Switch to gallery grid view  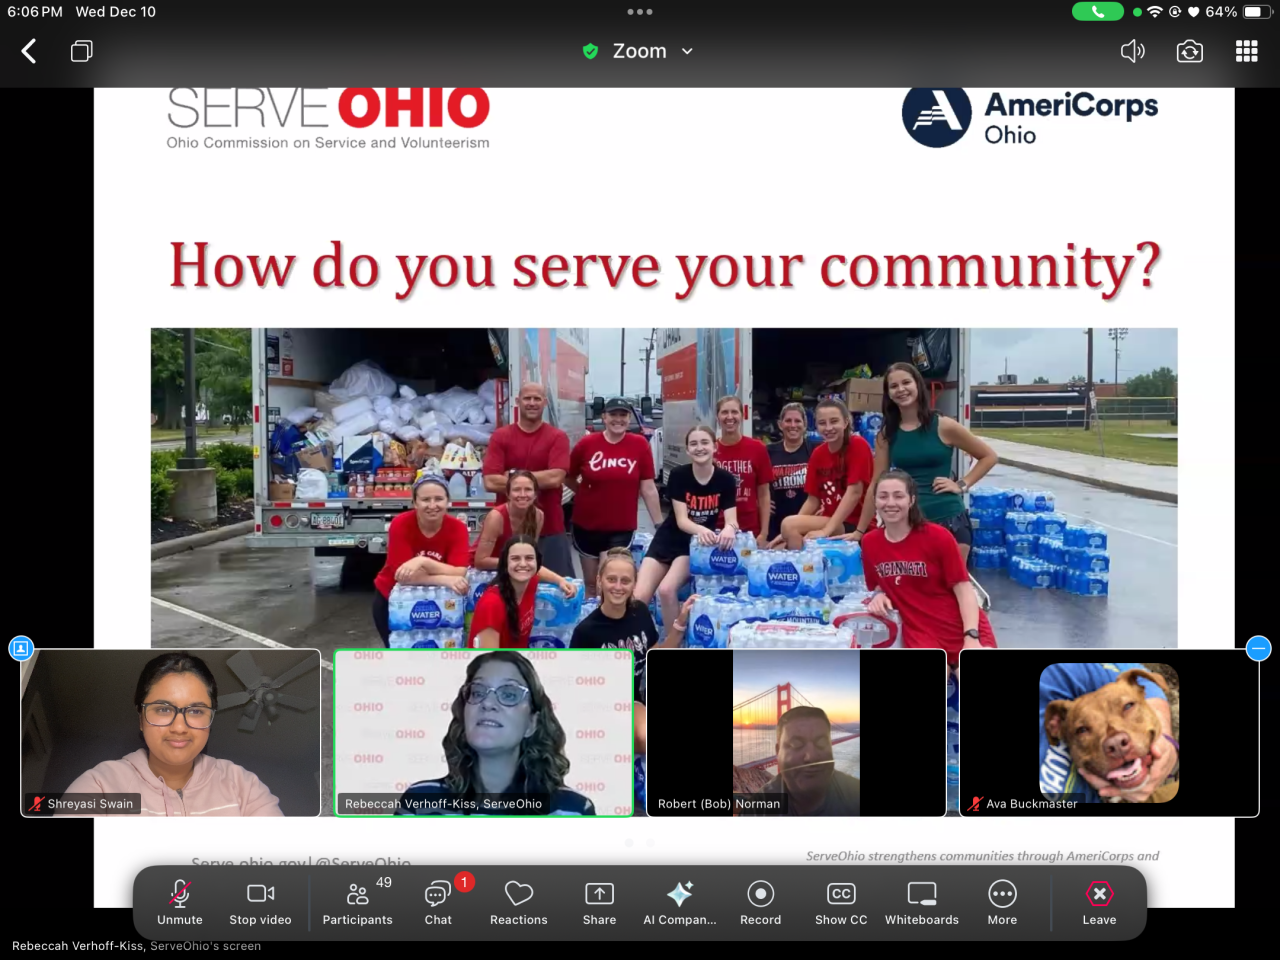(x=1247, y=51)
